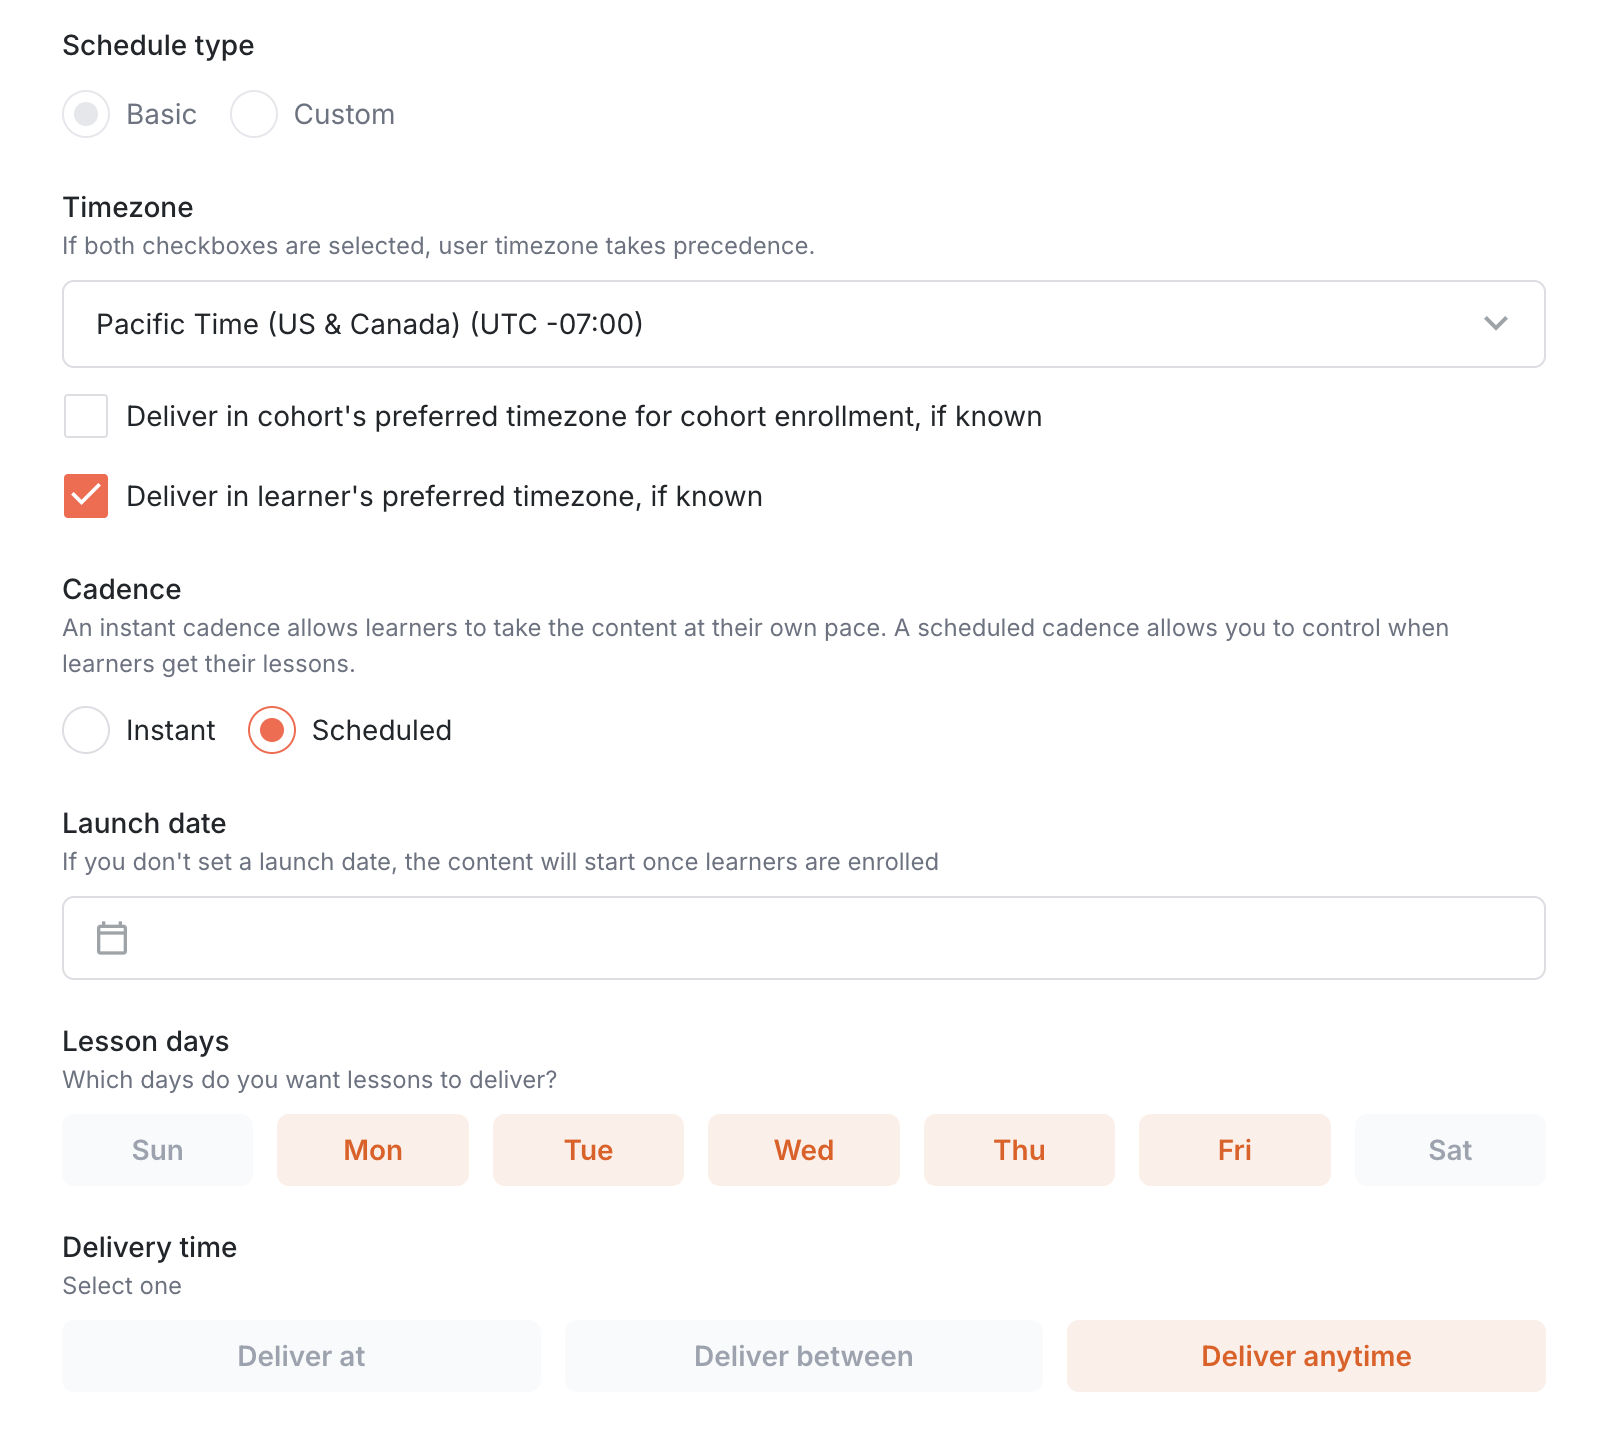Click the Delivery time heading
Image resolution: width=1600 pixels, height=1446 pixels.
point(150,1247)
